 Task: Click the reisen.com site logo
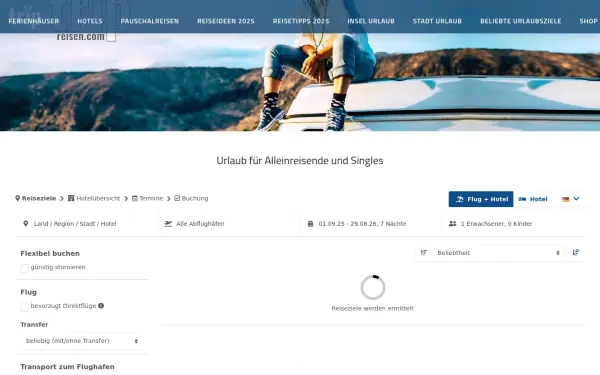tap(81, 37)
